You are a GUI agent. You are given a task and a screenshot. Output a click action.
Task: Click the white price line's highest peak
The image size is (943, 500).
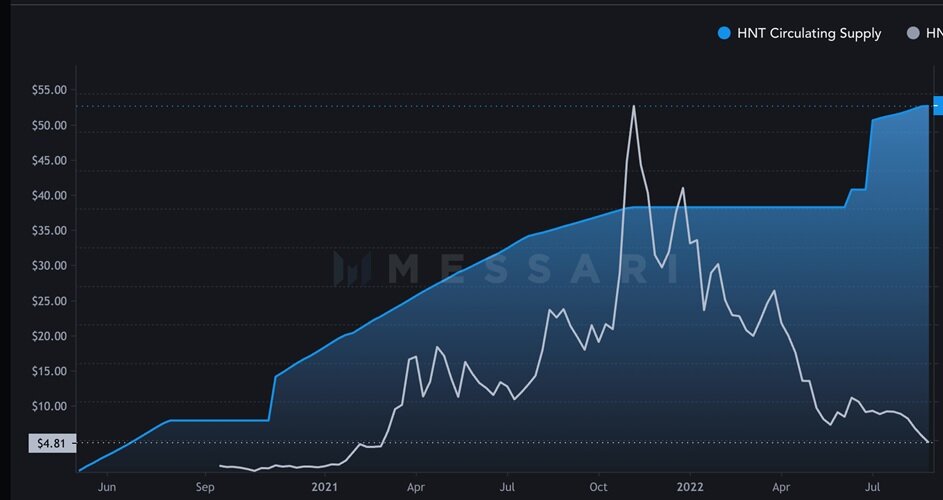[634, 106]
